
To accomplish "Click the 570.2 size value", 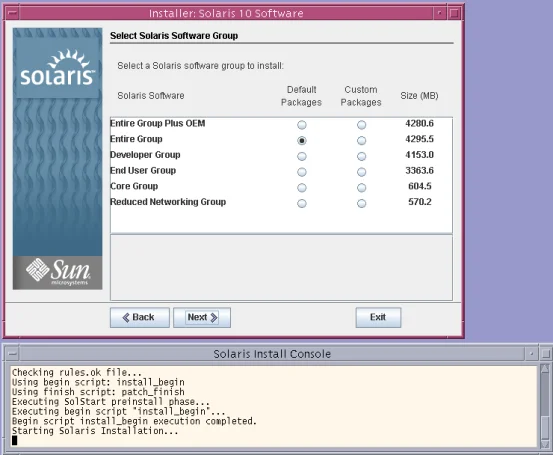I will 420,202.
